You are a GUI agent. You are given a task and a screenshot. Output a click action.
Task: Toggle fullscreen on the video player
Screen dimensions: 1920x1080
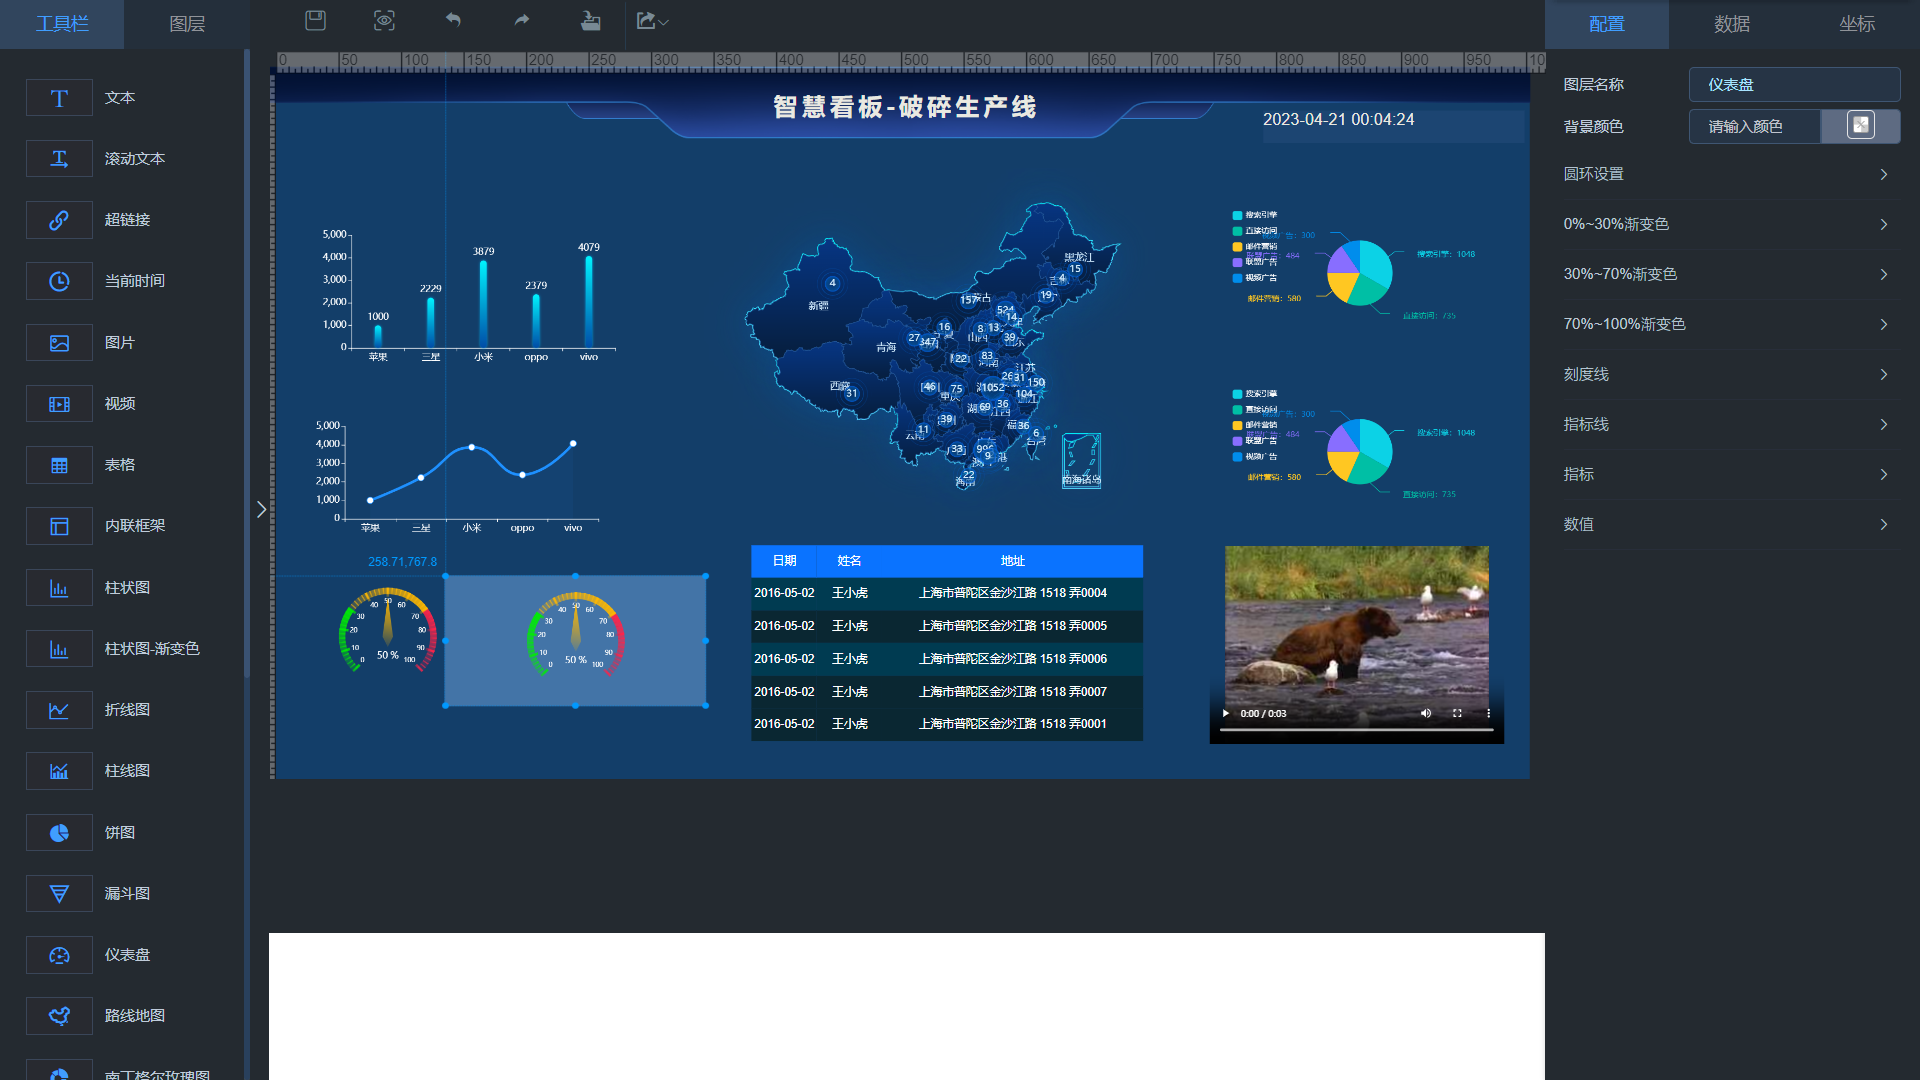pyautogui.click(x=1457, y=713)
